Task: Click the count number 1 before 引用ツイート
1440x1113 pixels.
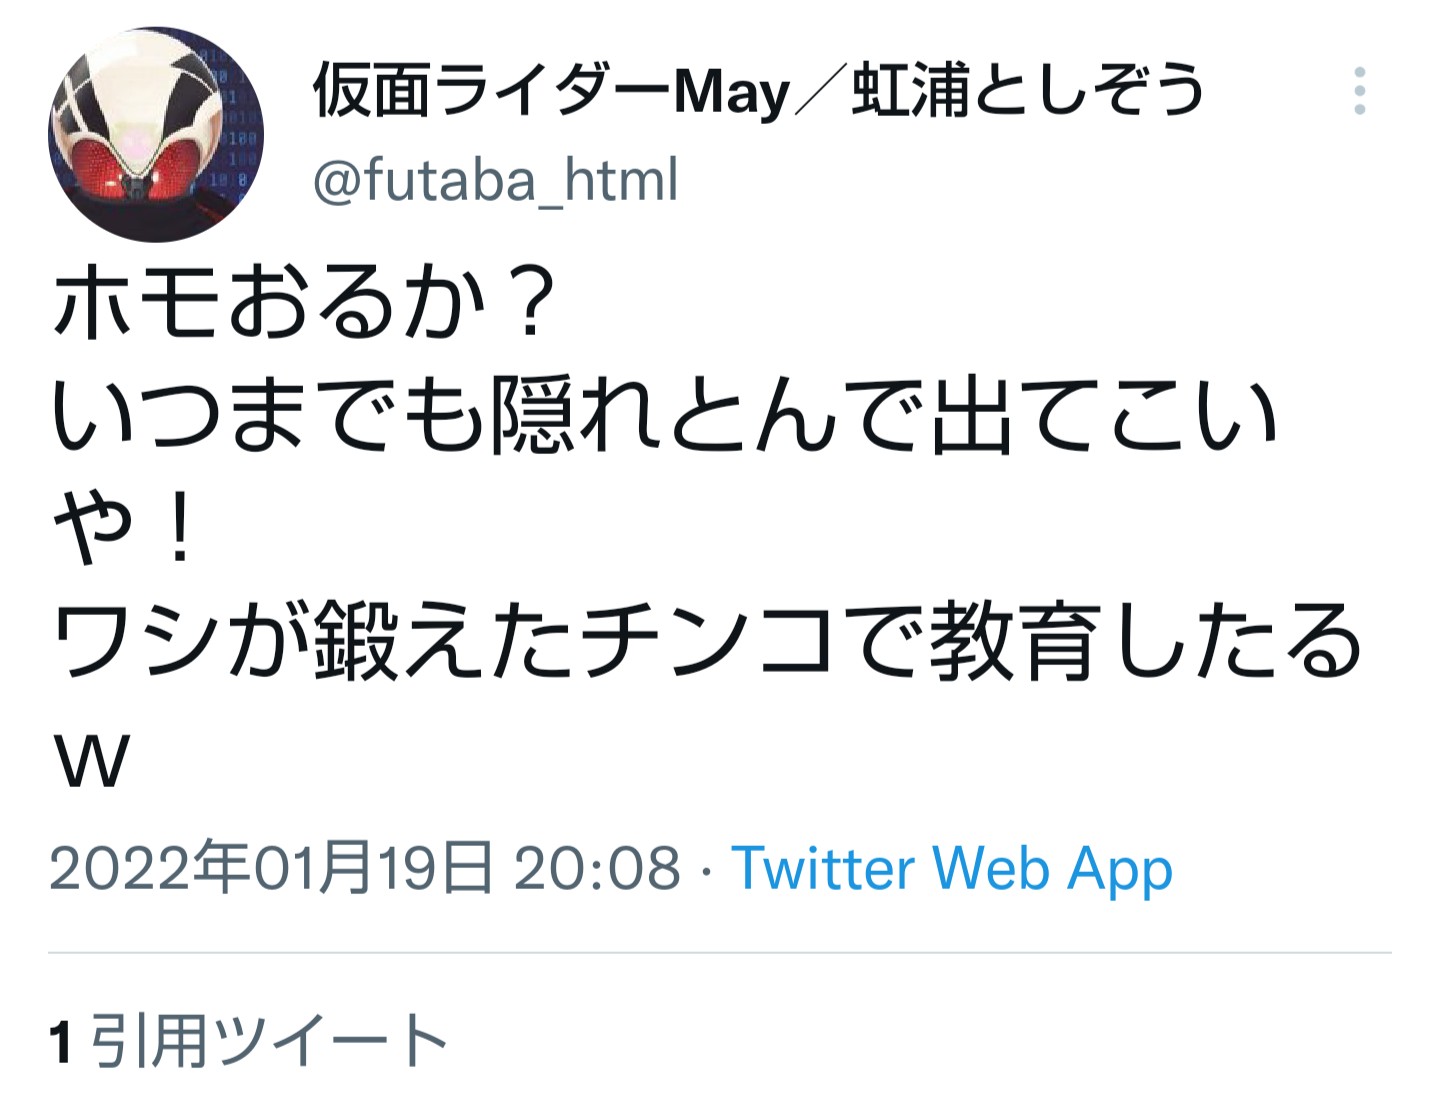Action: point(61,1042)
